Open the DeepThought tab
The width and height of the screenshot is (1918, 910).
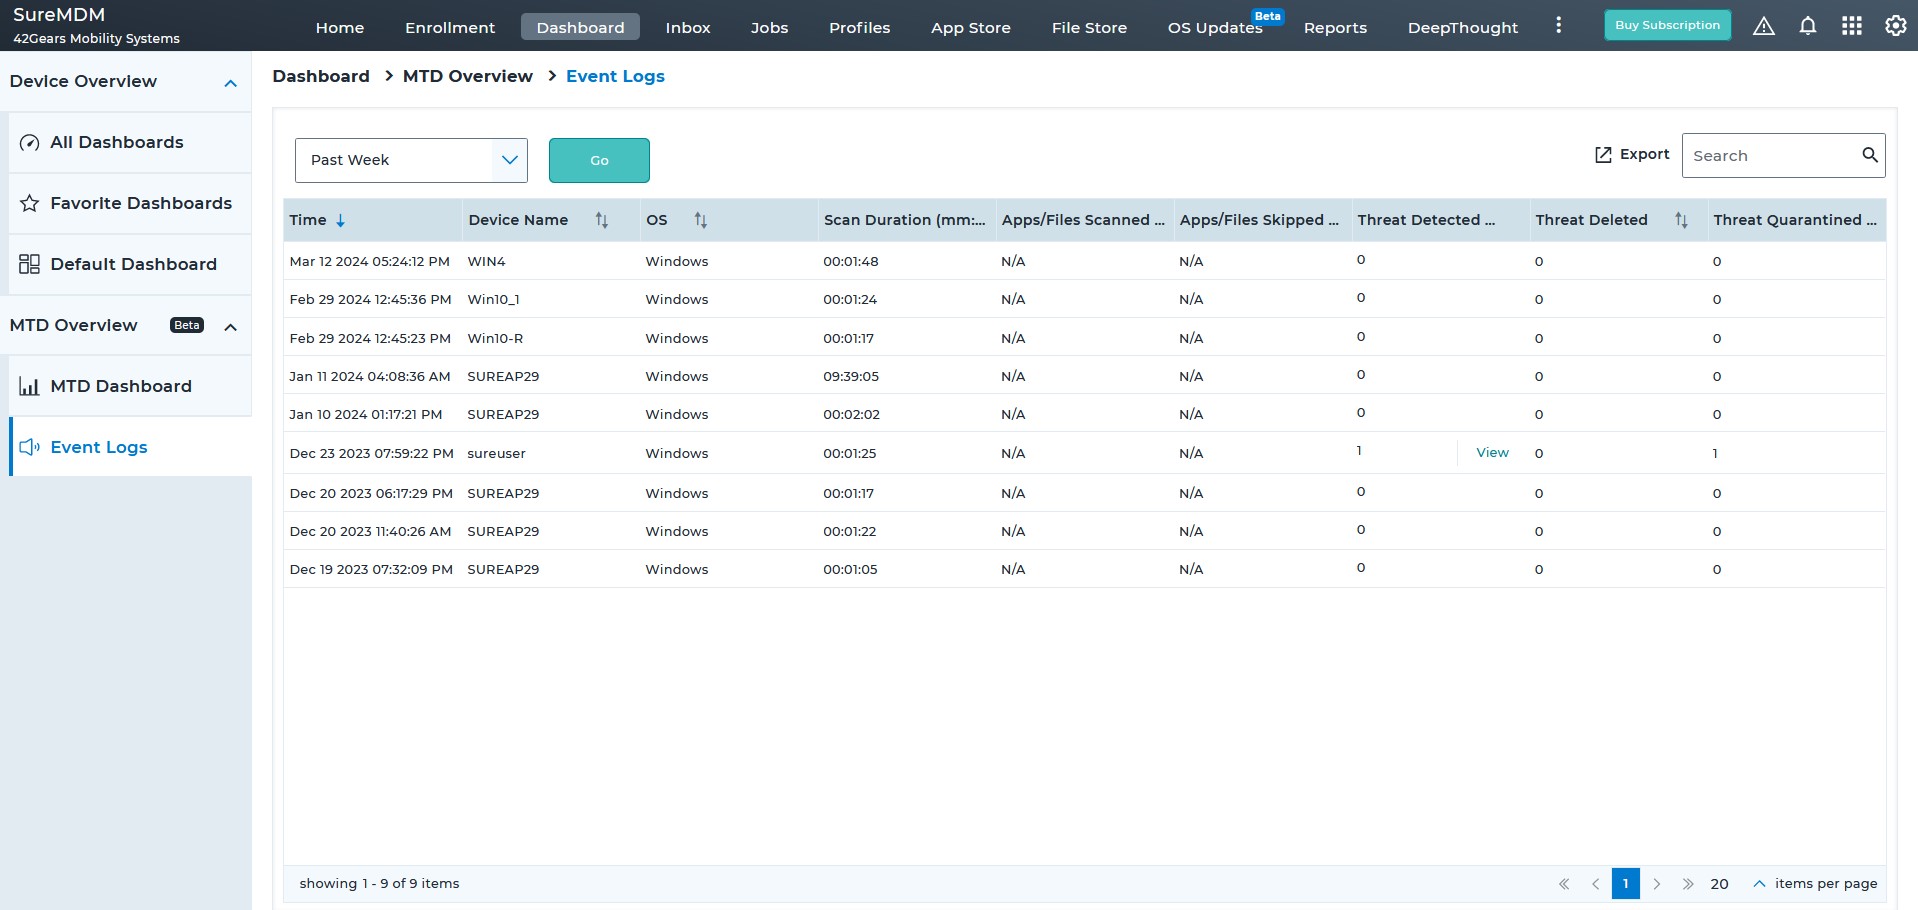coord(1462,27)
